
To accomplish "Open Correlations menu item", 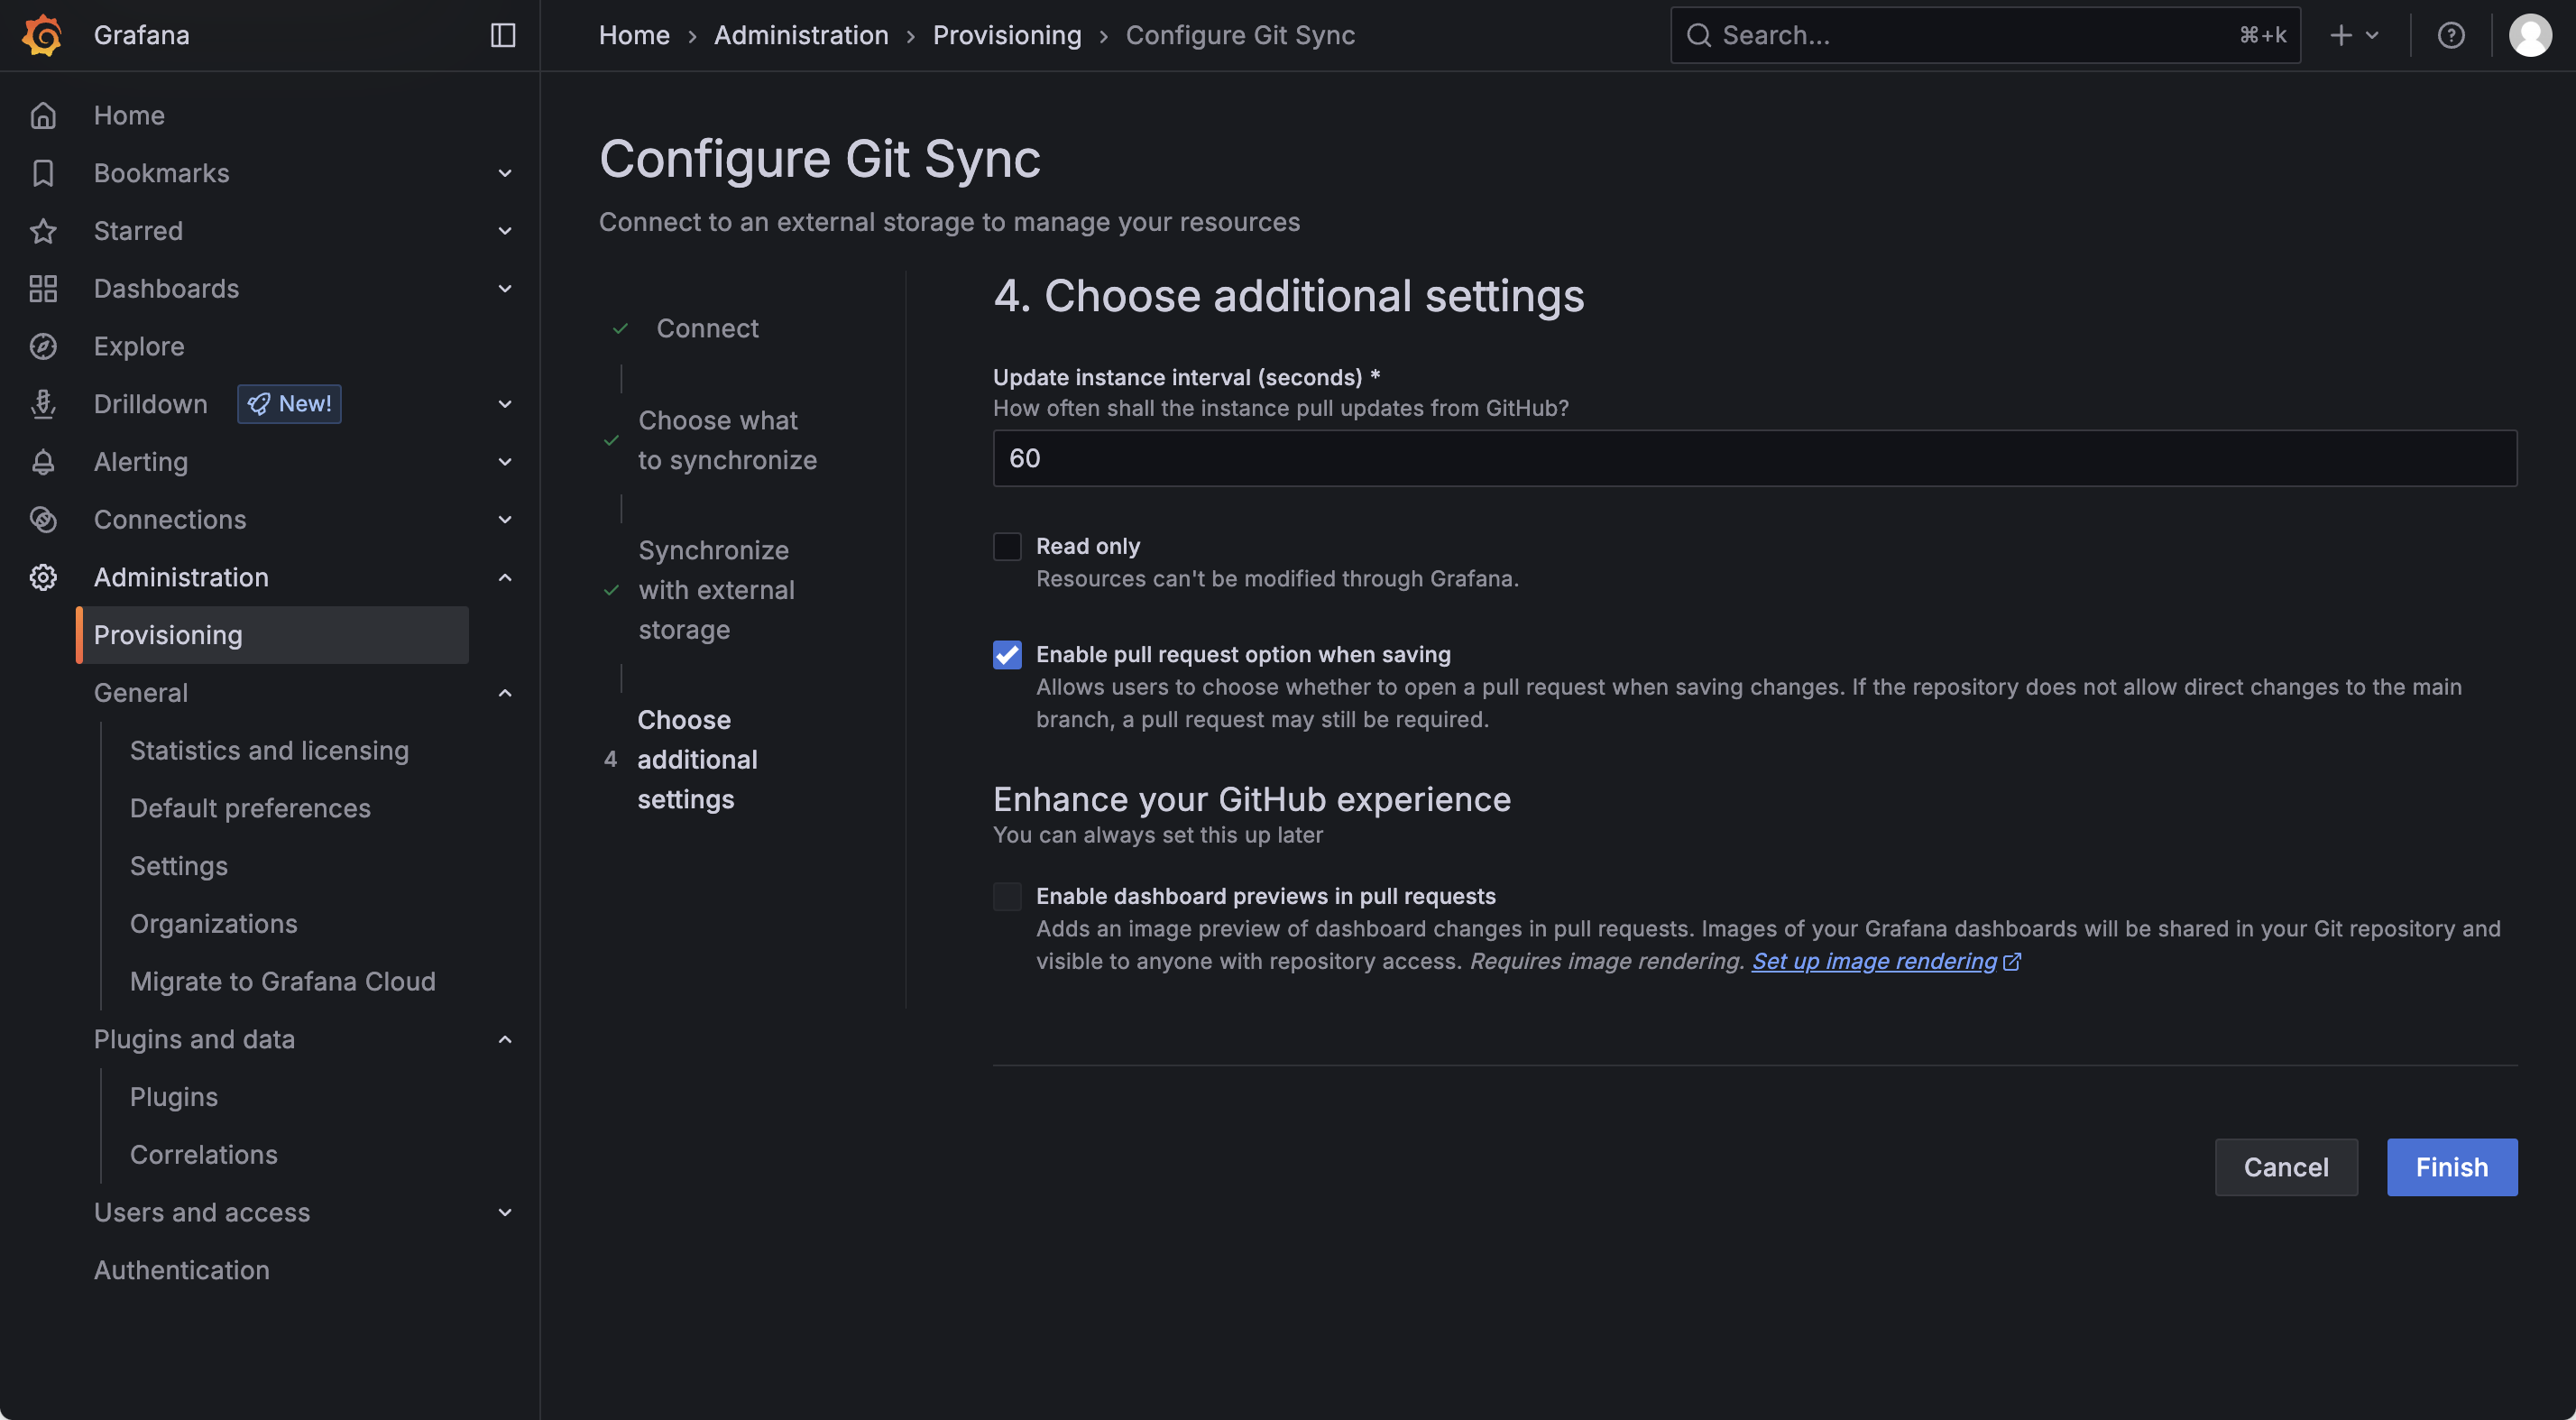I will [204, 1154].
